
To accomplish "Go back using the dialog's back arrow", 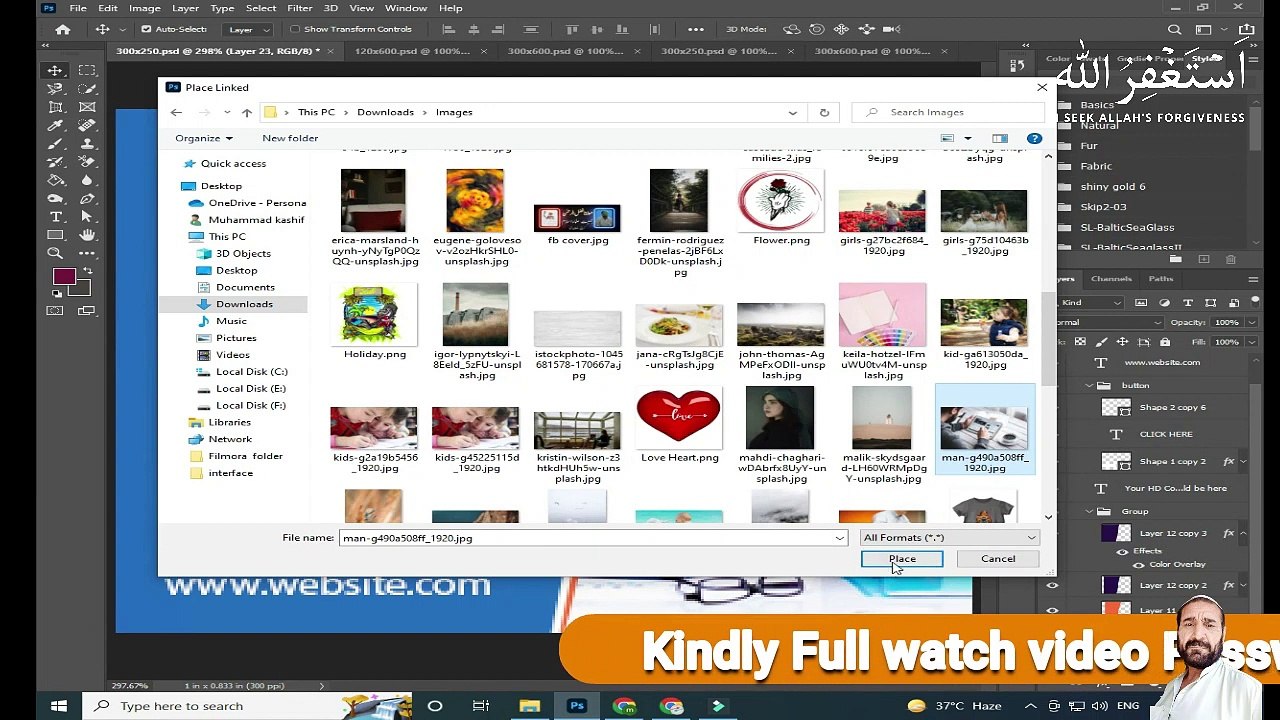I will pos(176,112).
